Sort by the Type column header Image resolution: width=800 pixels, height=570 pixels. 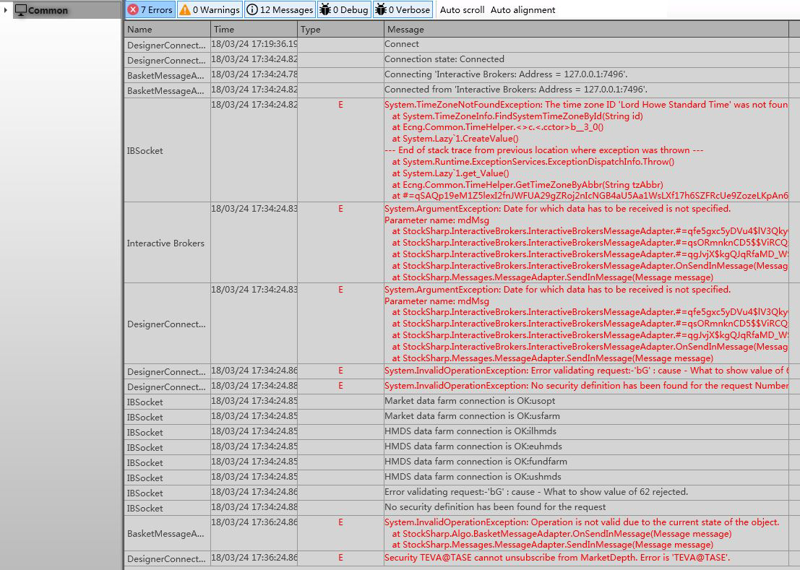311,30
